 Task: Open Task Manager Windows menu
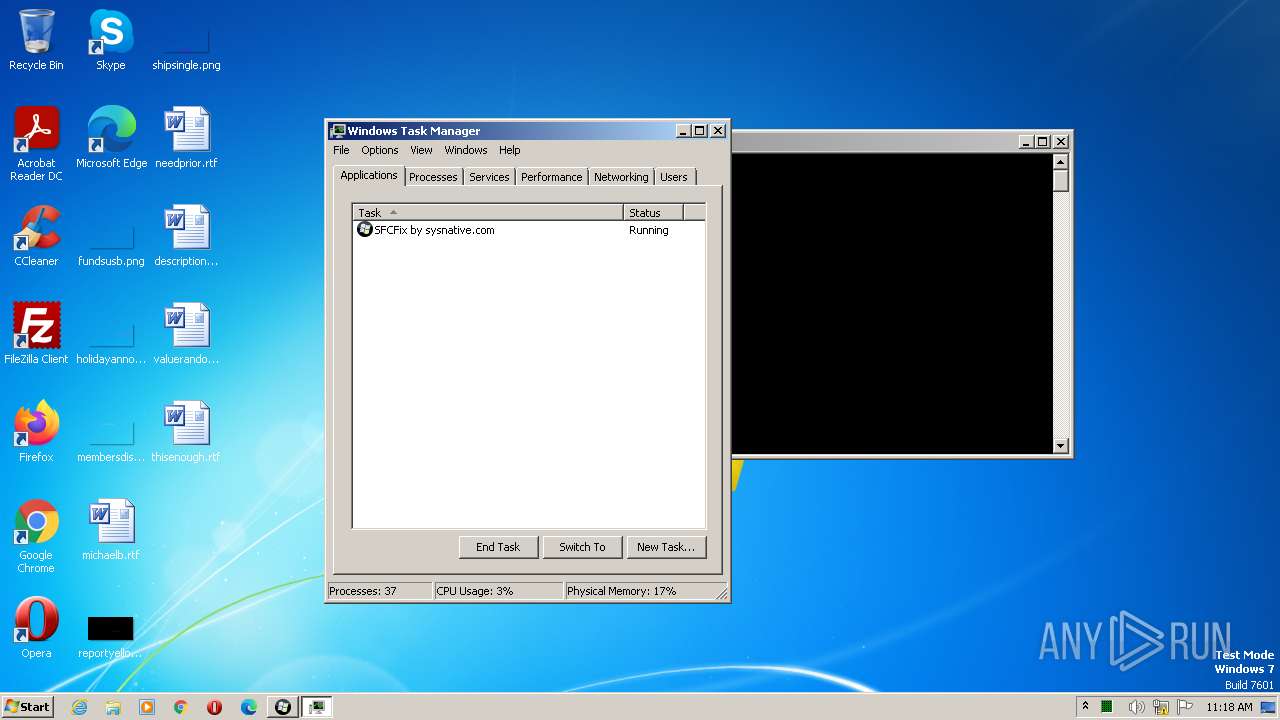[466, 150]
